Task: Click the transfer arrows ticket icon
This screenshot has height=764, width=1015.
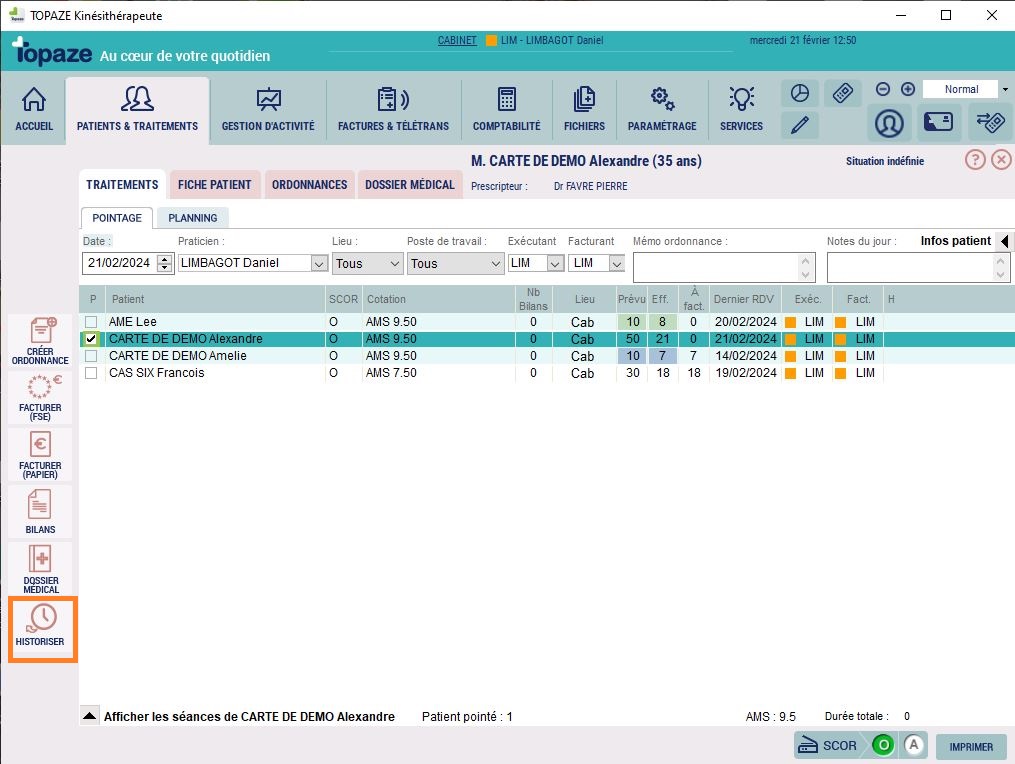Action: pyautogui.click(x=990, y=122)
